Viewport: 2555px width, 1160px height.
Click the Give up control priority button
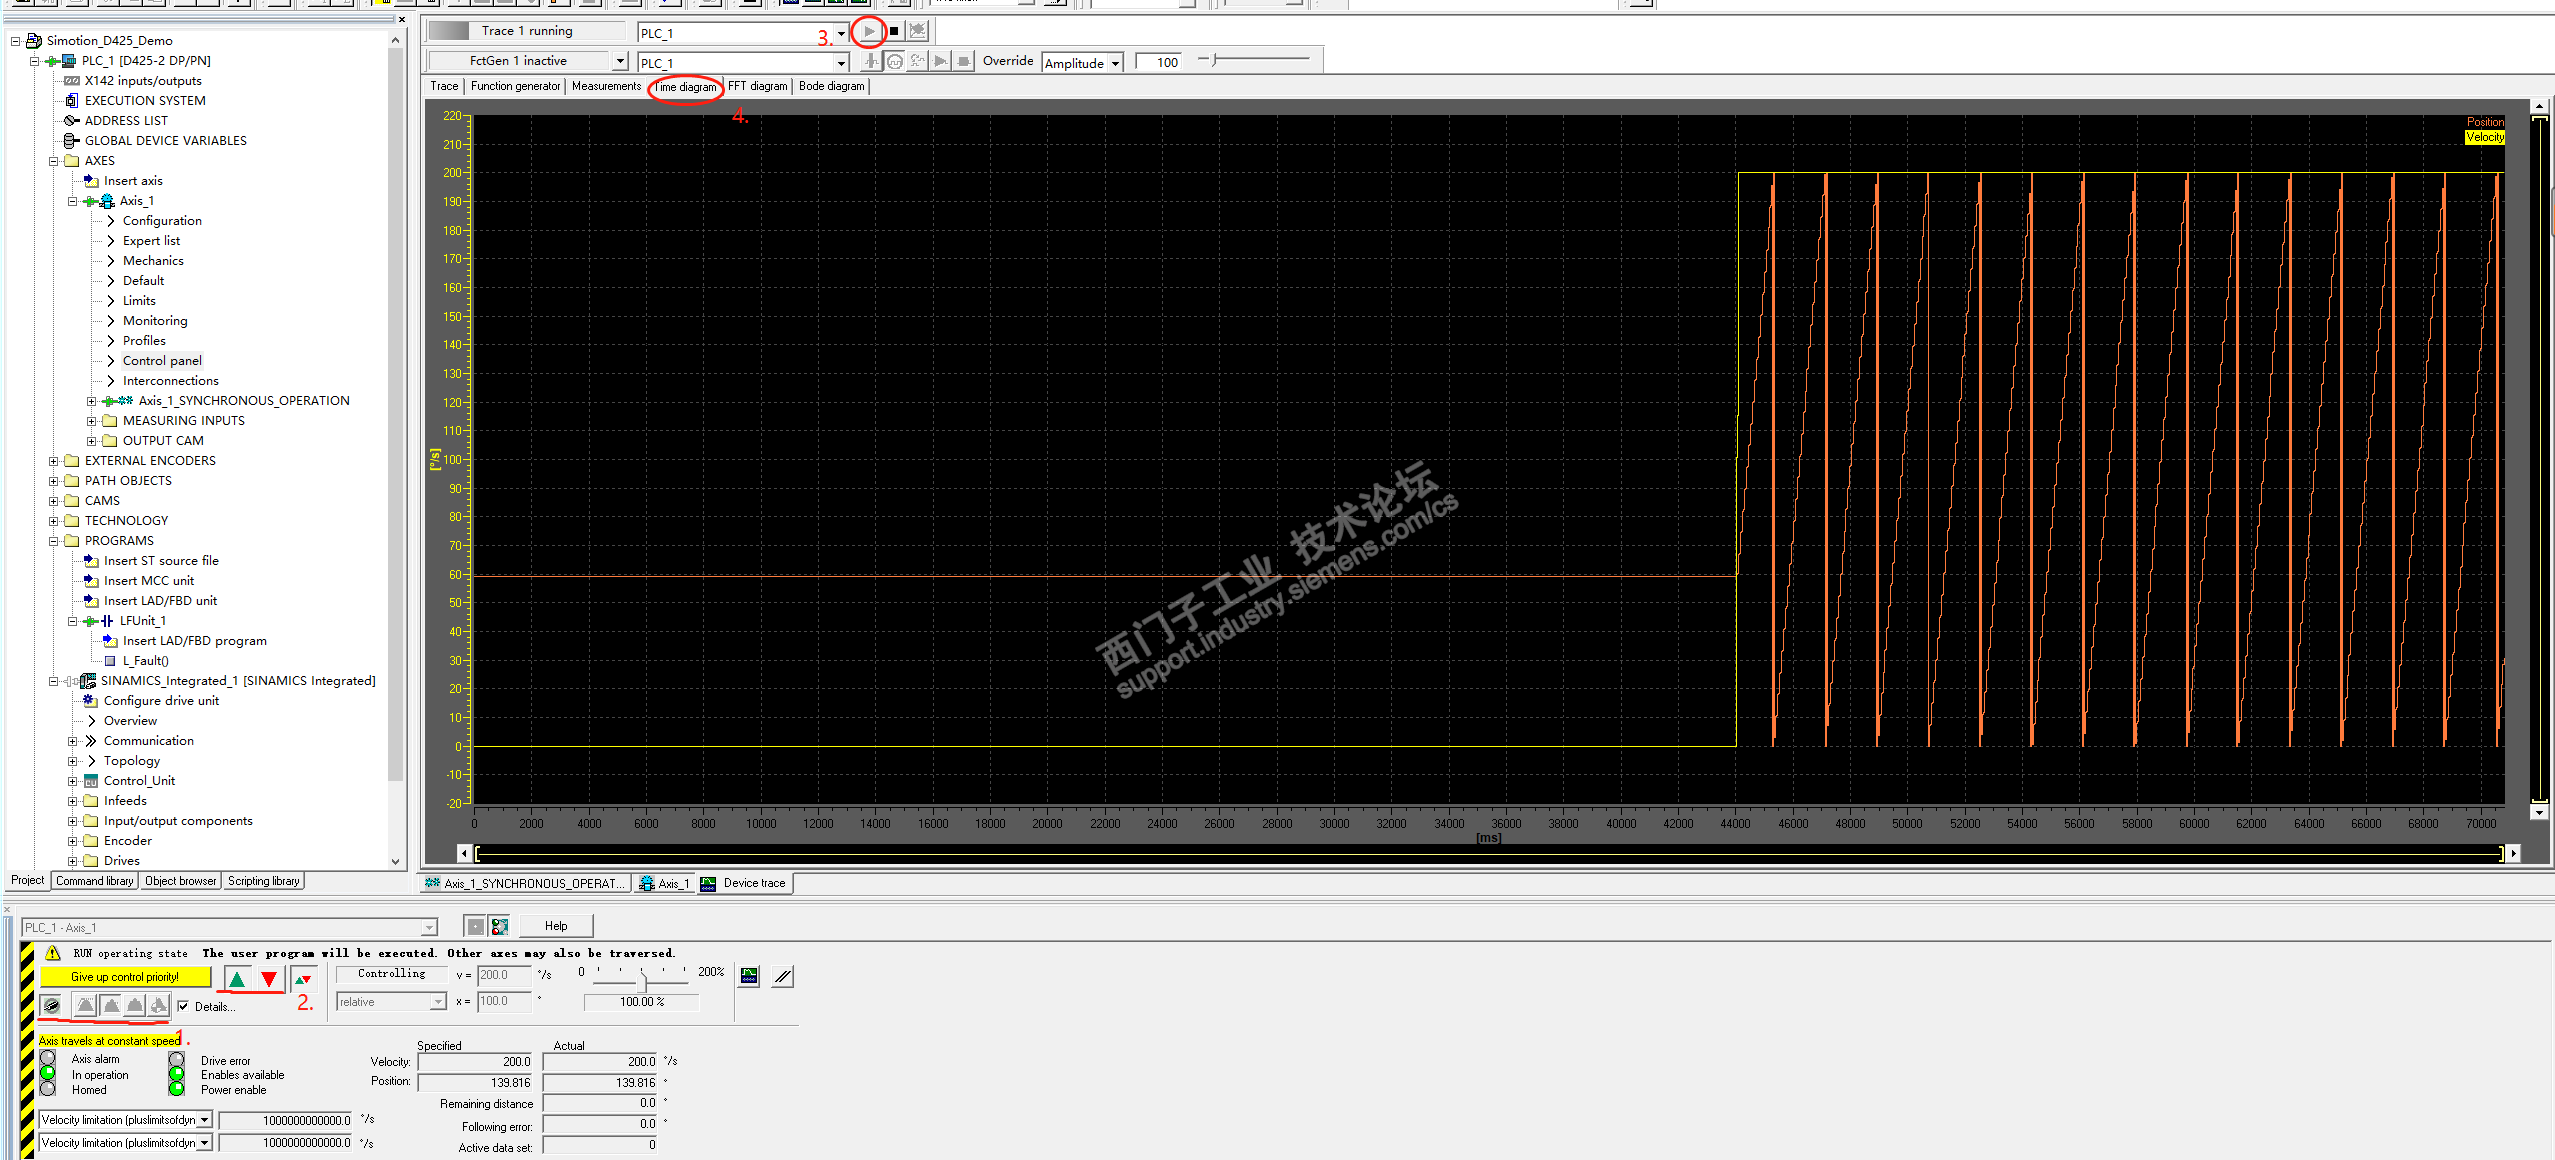click(x=125, y=977)
